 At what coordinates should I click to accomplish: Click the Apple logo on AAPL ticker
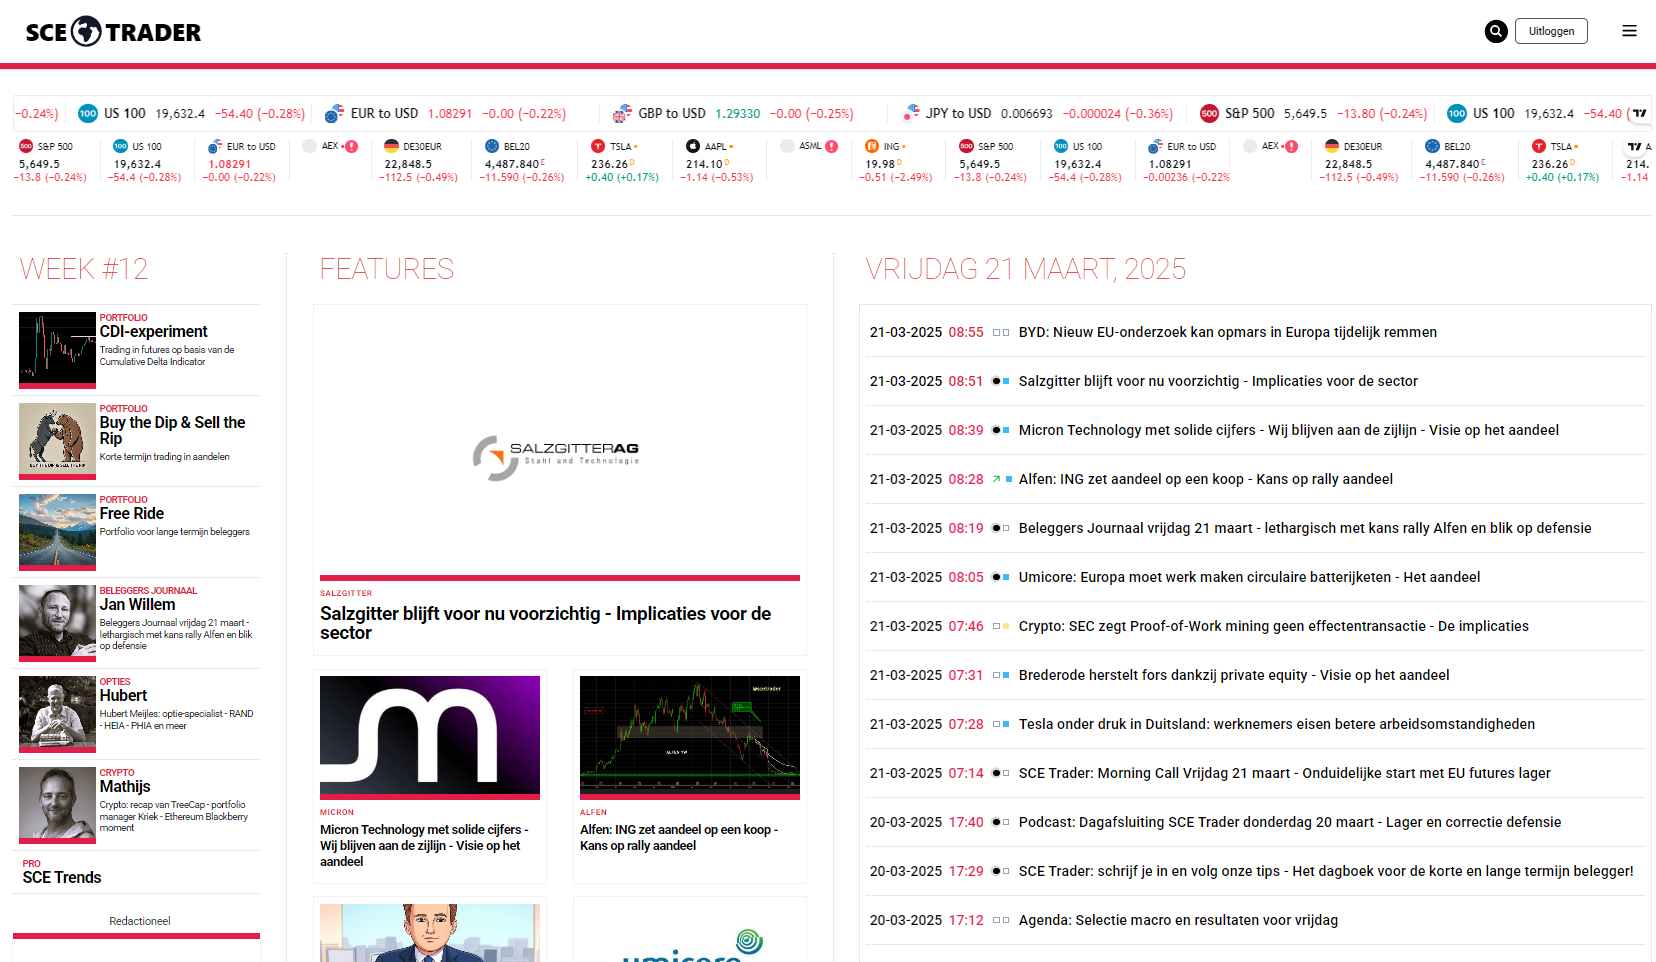(x=692, y=146)
